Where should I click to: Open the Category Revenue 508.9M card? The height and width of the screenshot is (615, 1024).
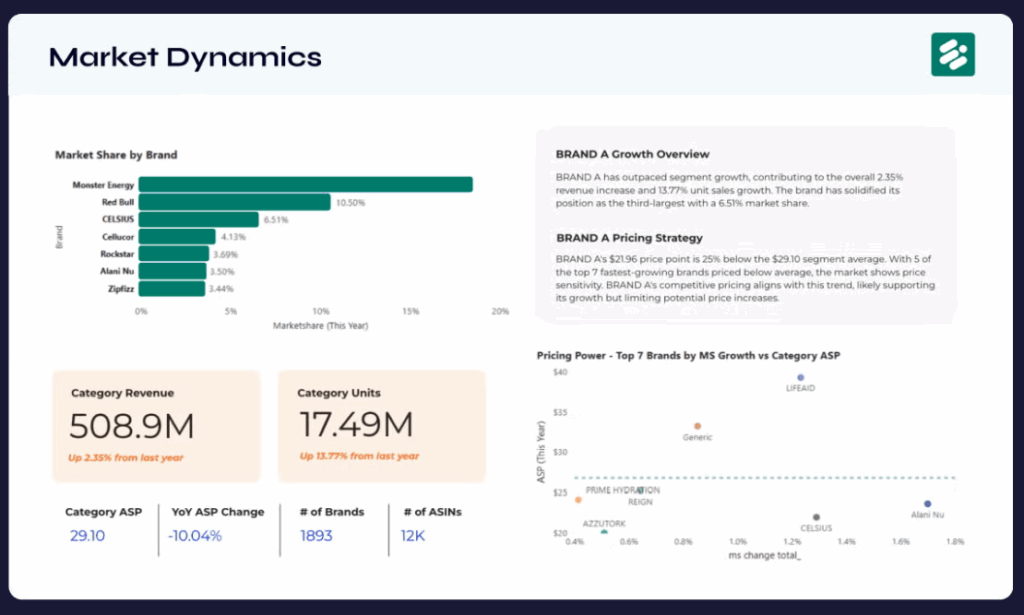pos(156,426)
